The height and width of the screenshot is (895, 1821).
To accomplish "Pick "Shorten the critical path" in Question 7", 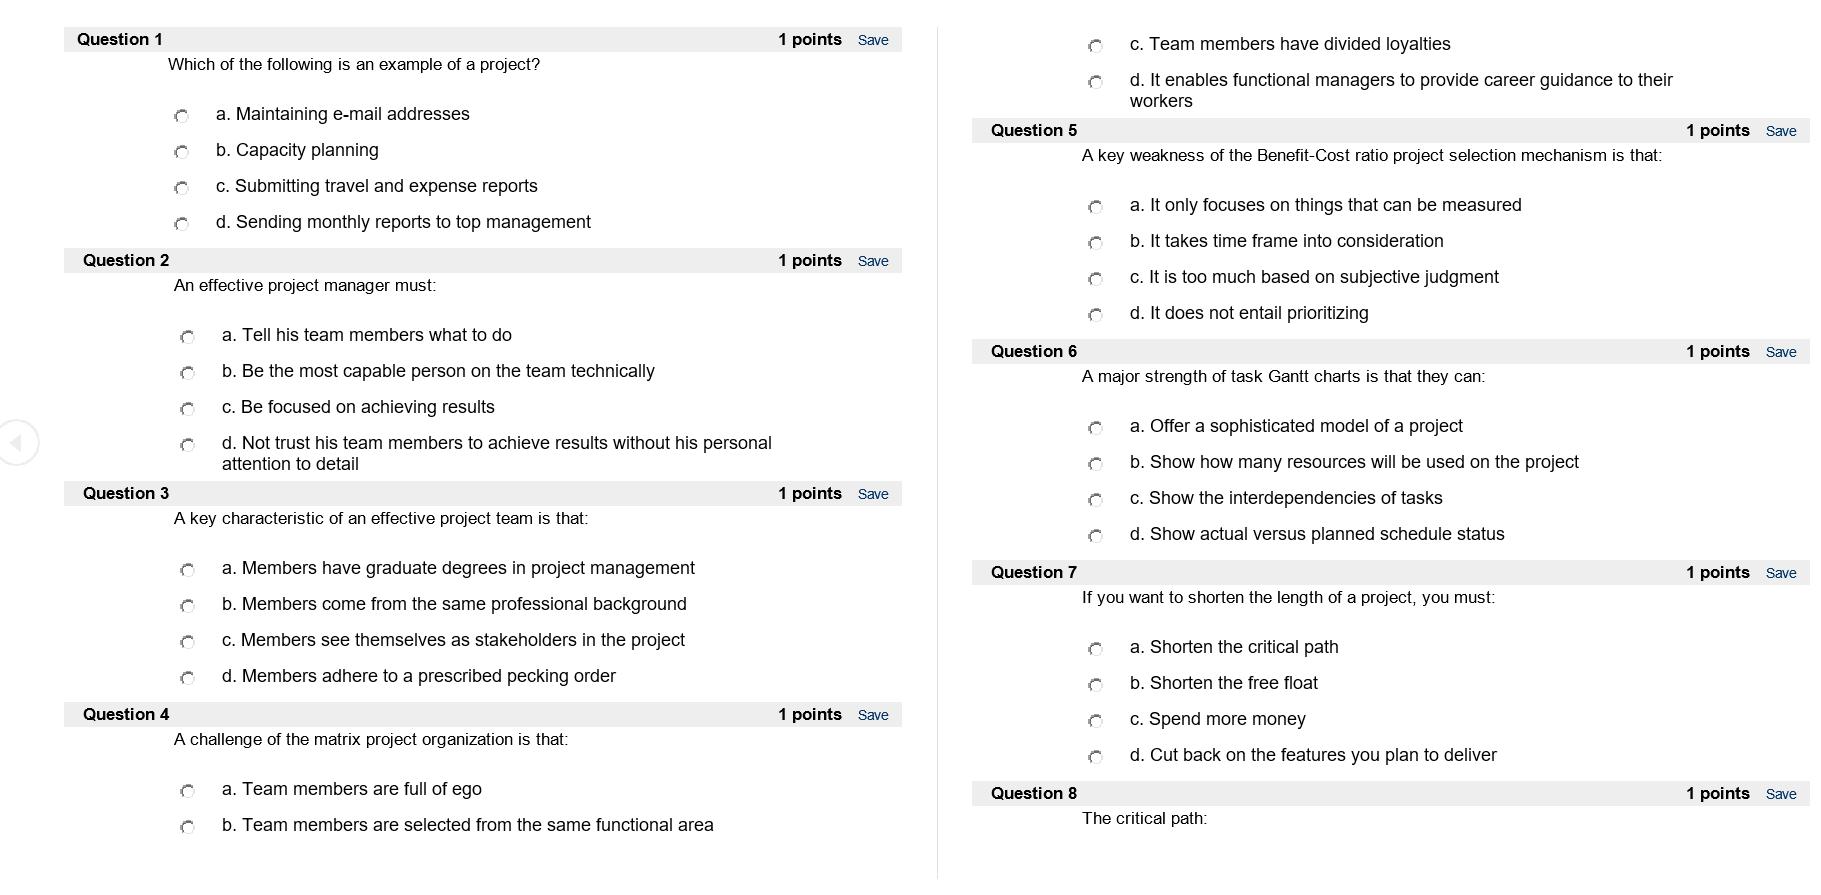I will click(x=1095, y=650).
